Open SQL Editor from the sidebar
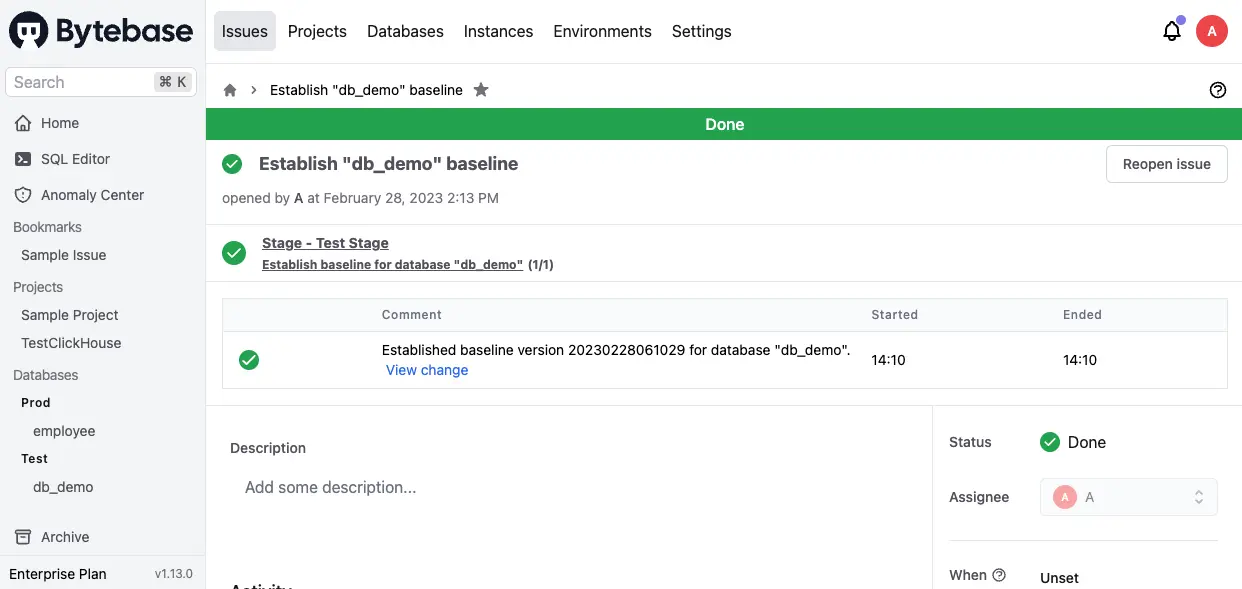Viewport: 1242px width, 589px height. point(76,158)
